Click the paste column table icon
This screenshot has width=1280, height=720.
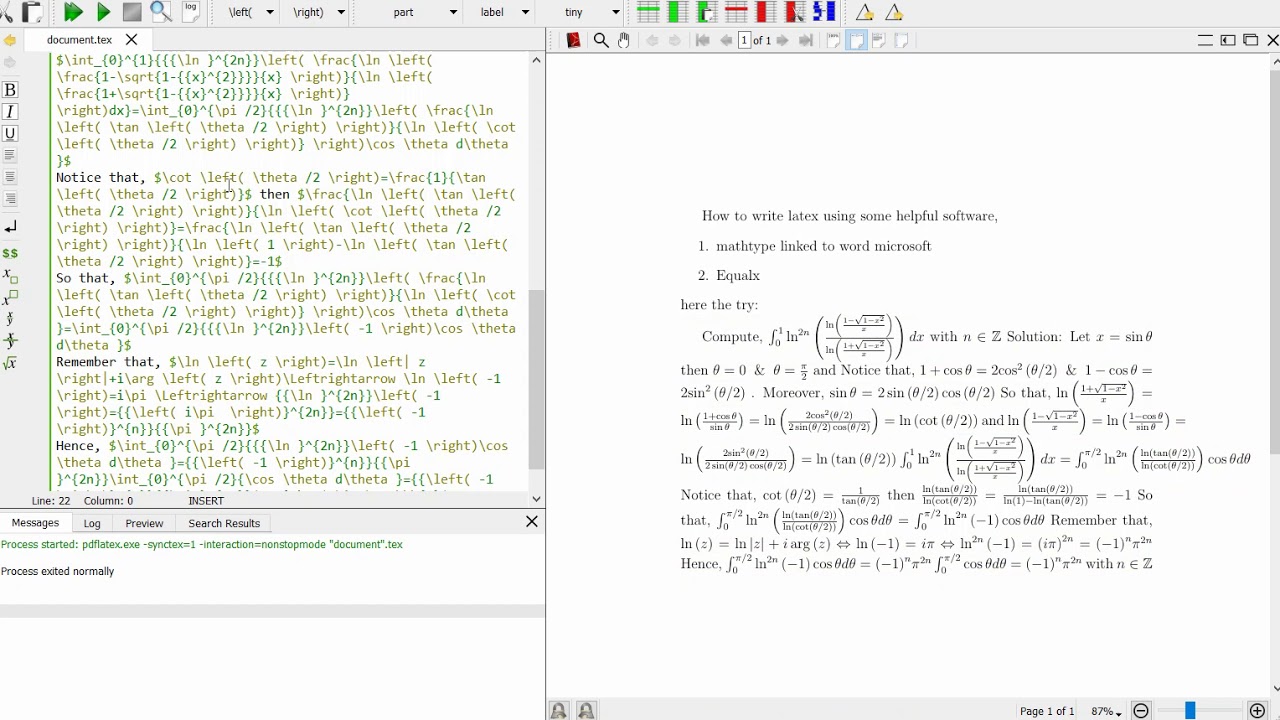(707, 12)
